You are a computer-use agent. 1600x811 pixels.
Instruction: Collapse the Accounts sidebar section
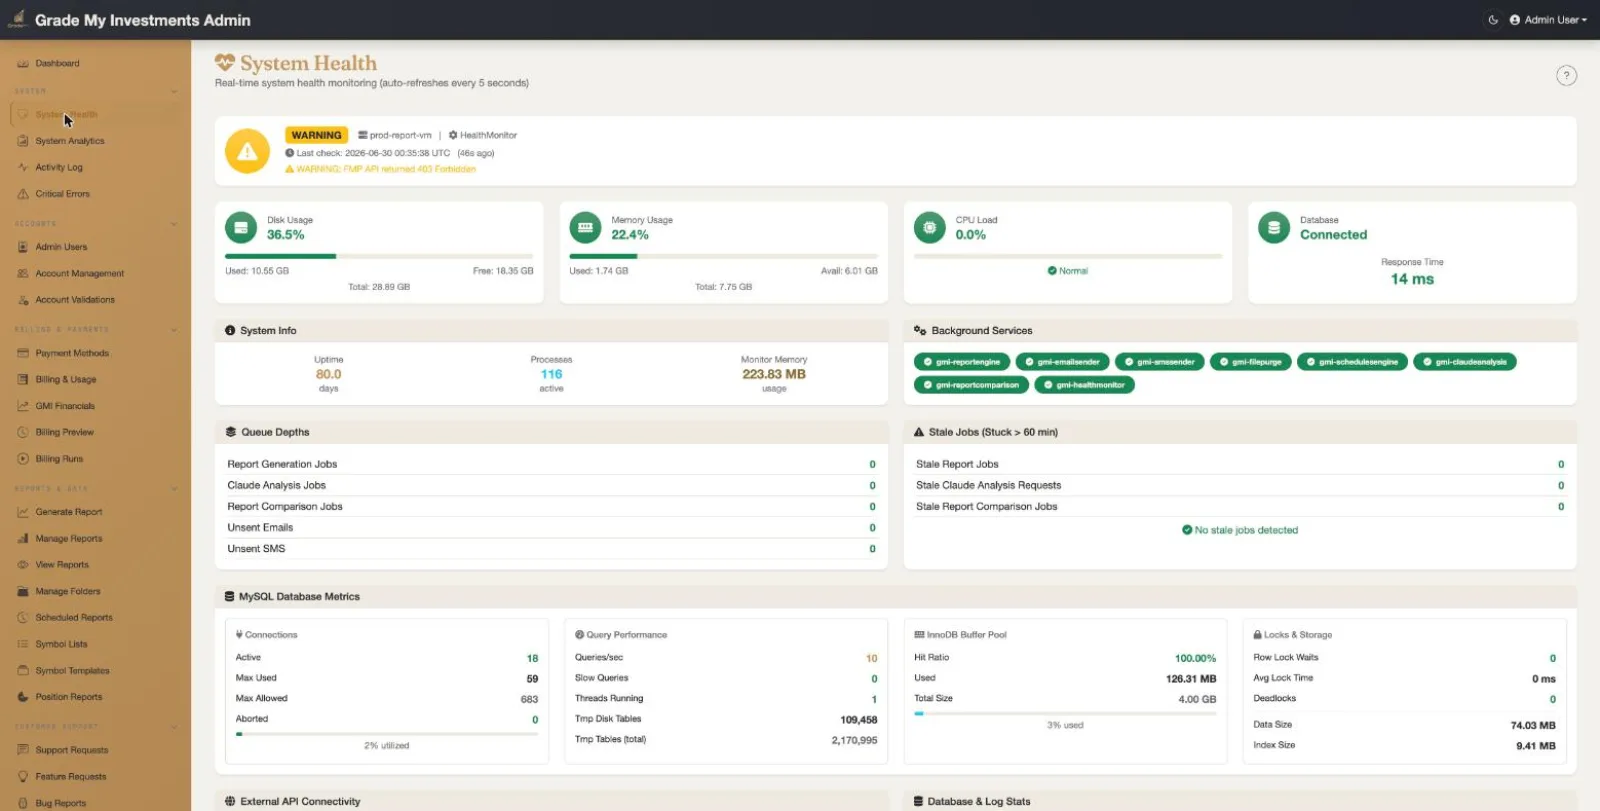[174, 224]
